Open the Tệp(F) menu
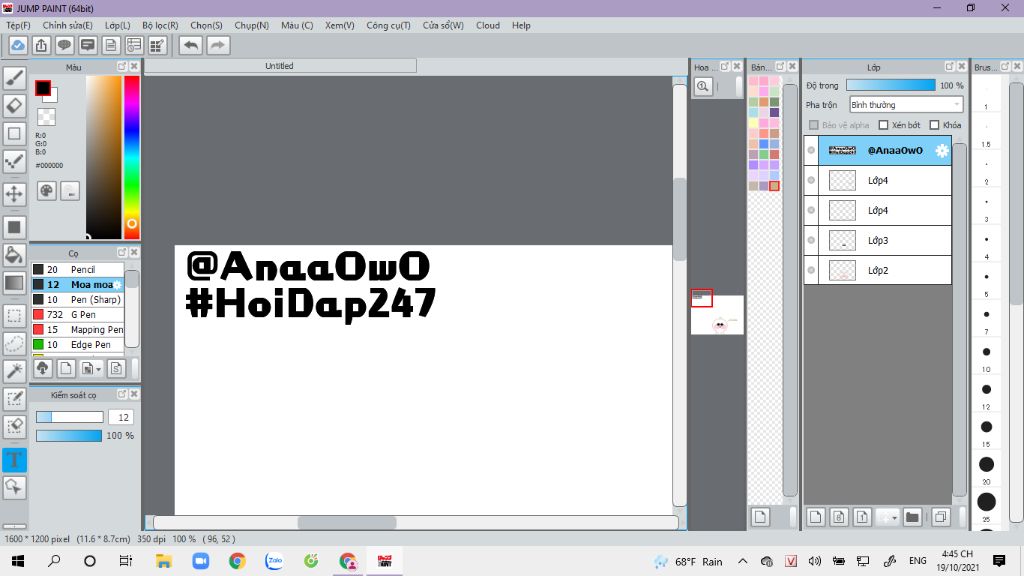 pyautogui.click(x=18, y=25)
